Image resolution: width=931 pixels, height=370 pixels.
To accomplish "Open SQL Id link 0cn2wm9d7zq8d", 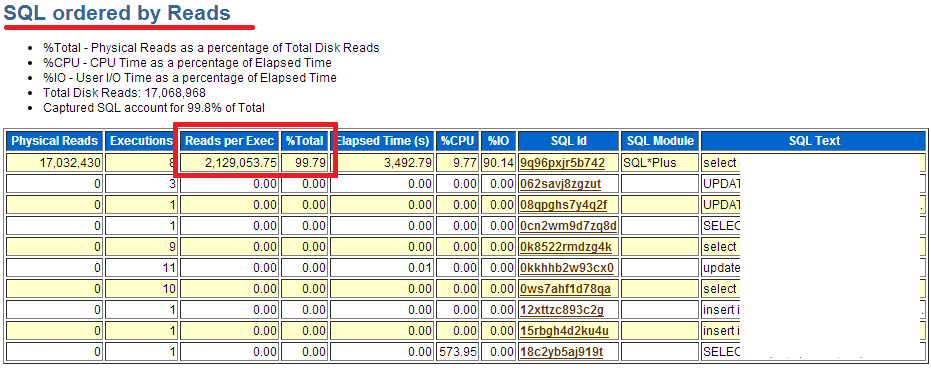I will coord(568,226).
